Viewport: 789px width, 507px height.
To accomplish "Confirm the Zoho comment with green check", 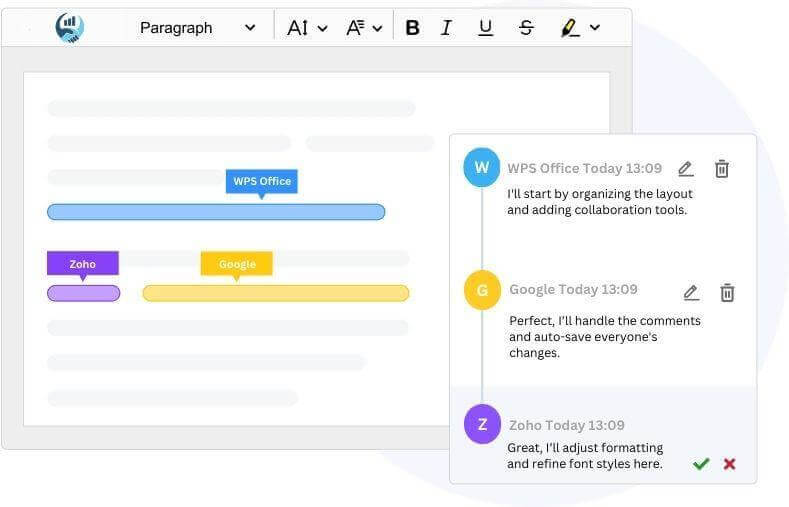I will [701, 464].
